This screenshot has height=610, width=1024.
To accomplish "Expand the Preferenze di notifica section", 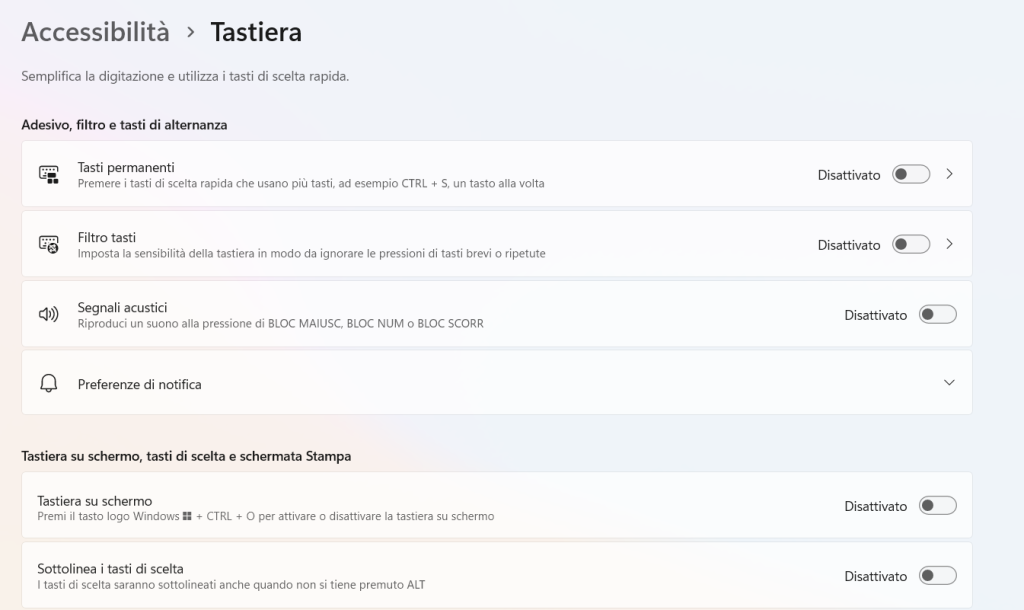I will (949, 383).
